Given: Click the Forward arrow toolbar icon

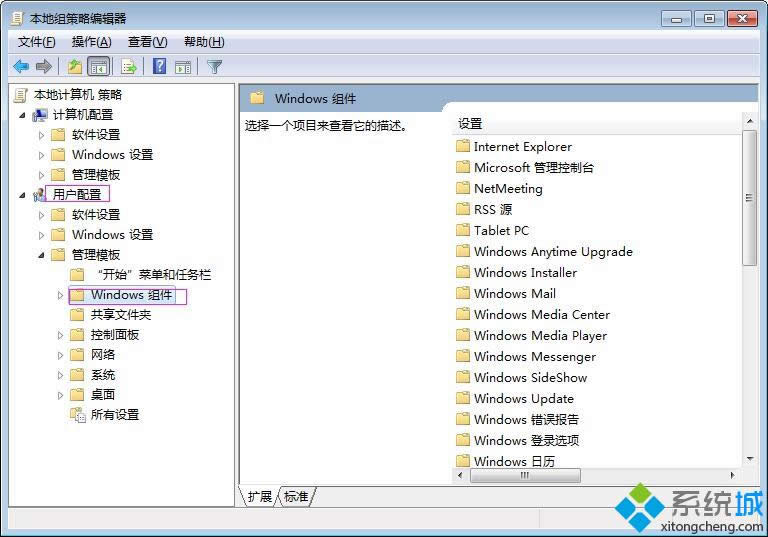Looking at the screenshot, I should coord(44,66).
